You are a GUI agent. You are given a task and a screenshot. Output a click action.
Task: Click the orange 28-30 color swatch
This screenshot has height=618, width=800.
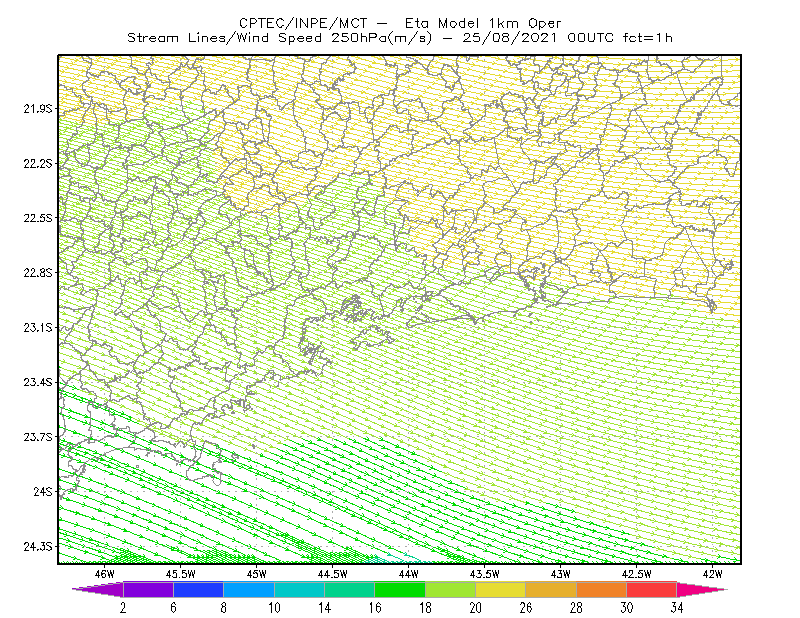(x=602, y=589)
